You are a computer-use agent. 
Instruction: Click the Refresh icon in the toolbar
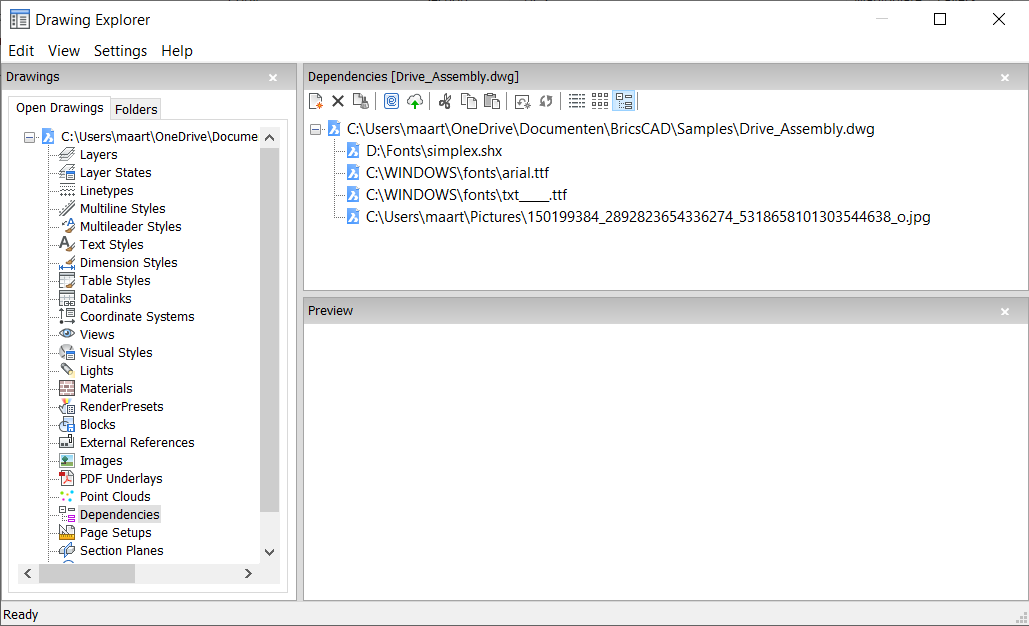(x=546, y=100)
